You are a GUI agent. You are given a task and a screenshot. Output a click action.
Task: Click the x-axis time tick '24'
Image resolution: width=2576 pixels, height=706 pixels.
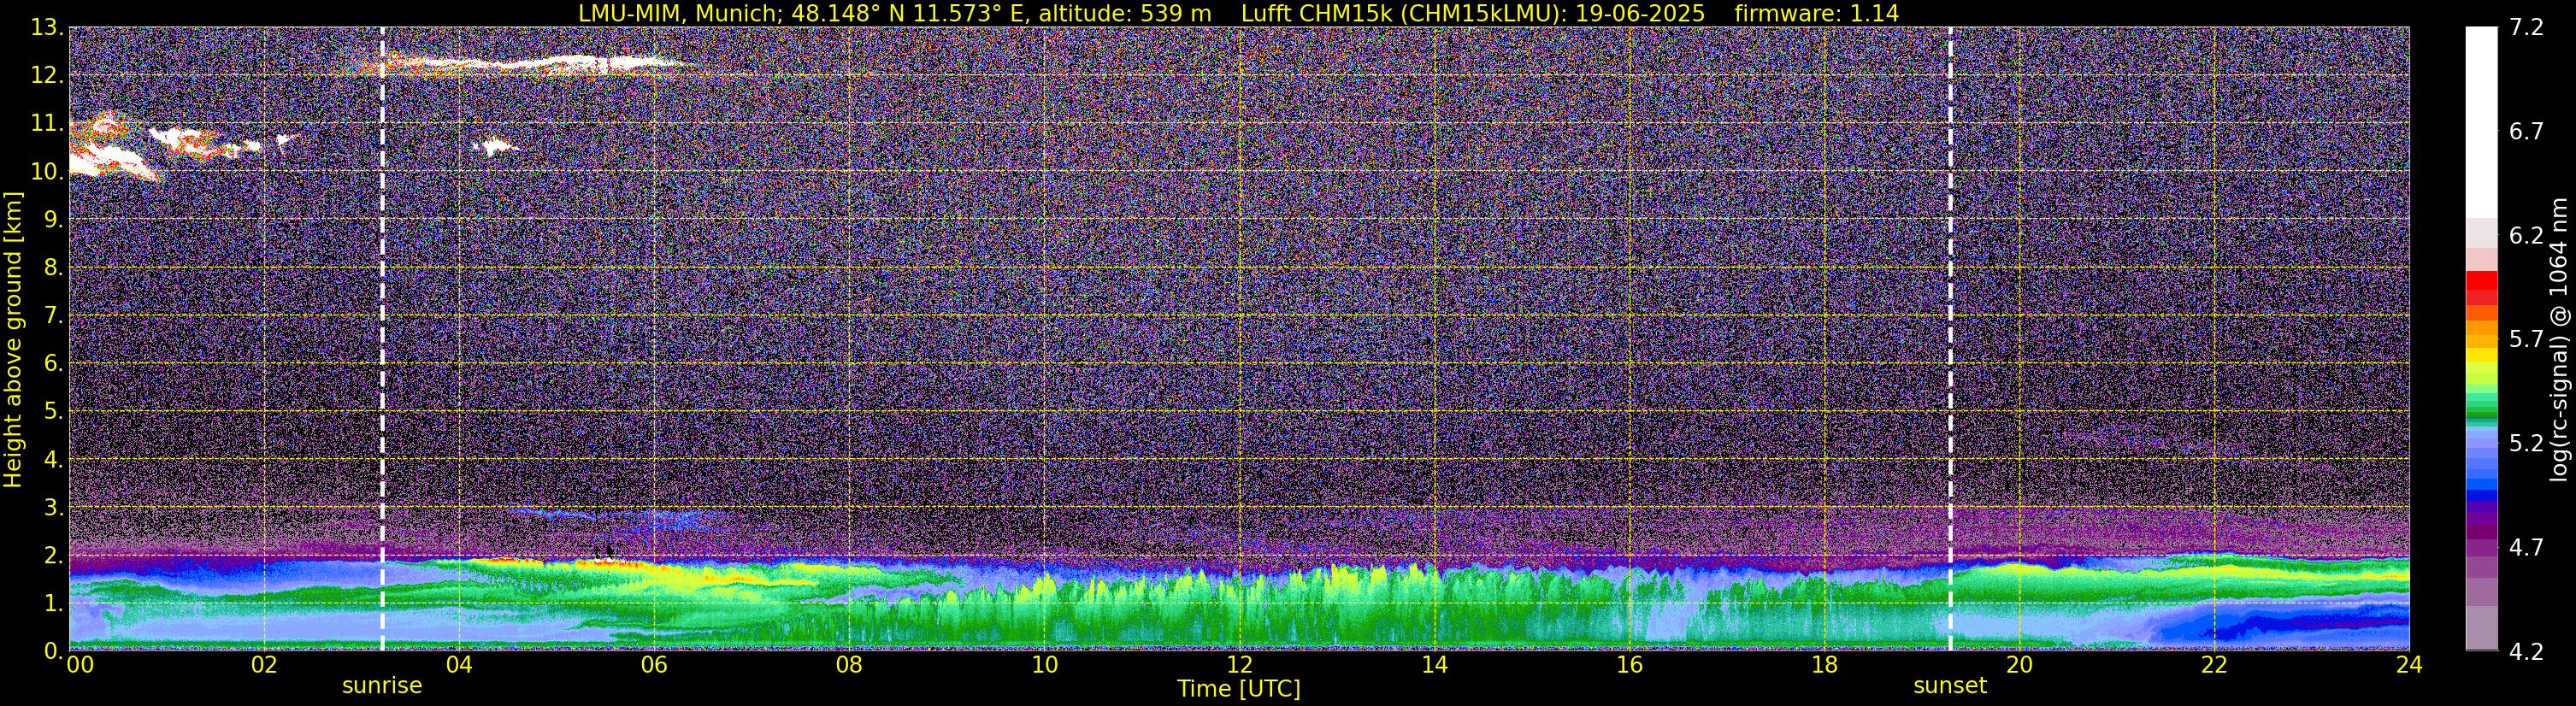click(2409, 665)
